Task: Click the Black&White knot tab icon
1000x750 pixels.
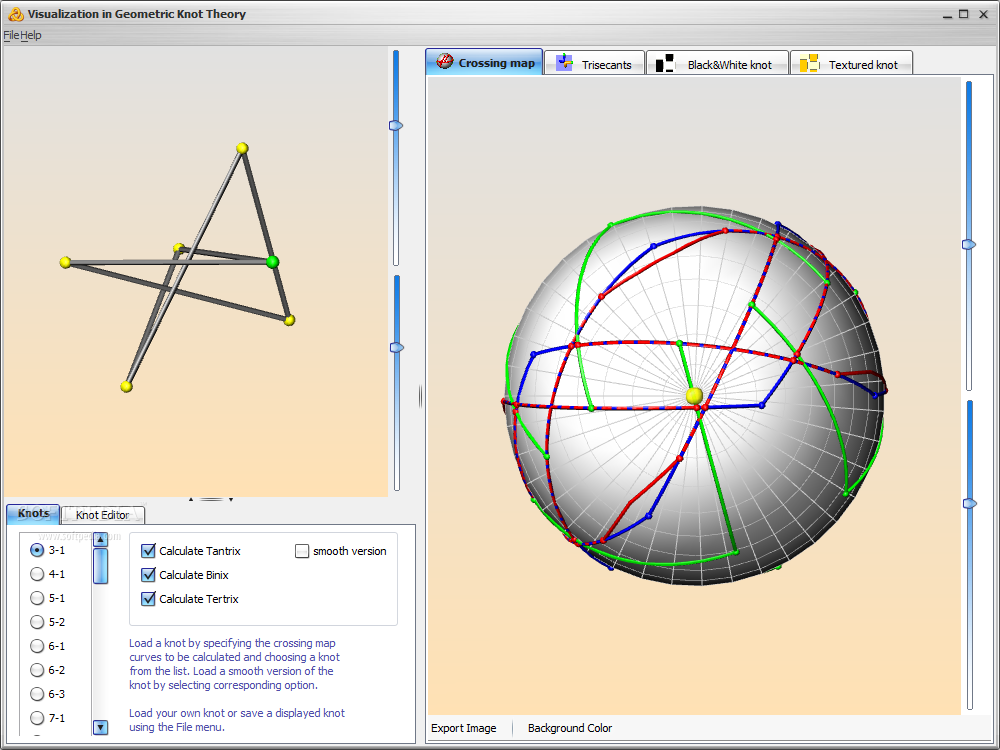Action: click(x=665, y=63)
